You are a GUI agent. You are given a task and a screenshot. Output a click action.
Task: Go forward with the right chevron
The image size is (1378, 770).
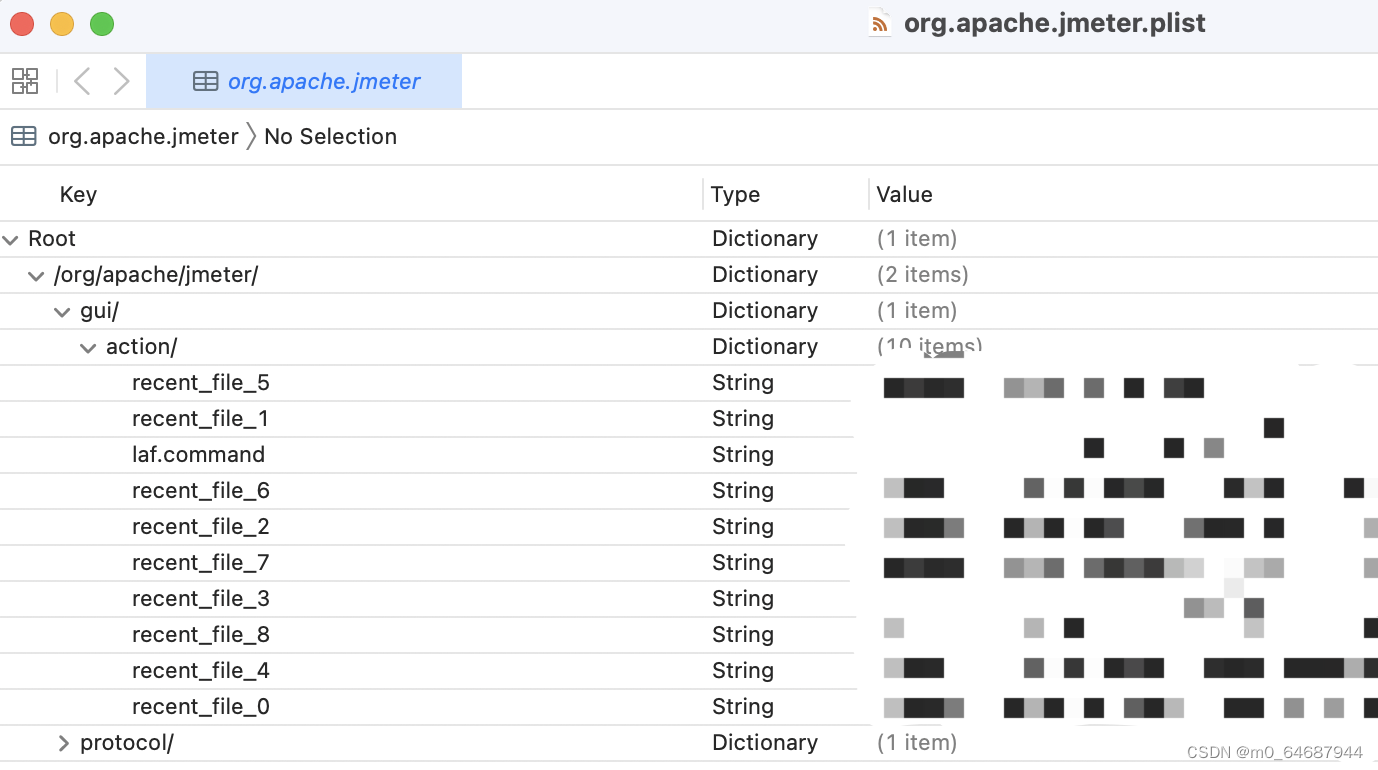click(121, 81)
